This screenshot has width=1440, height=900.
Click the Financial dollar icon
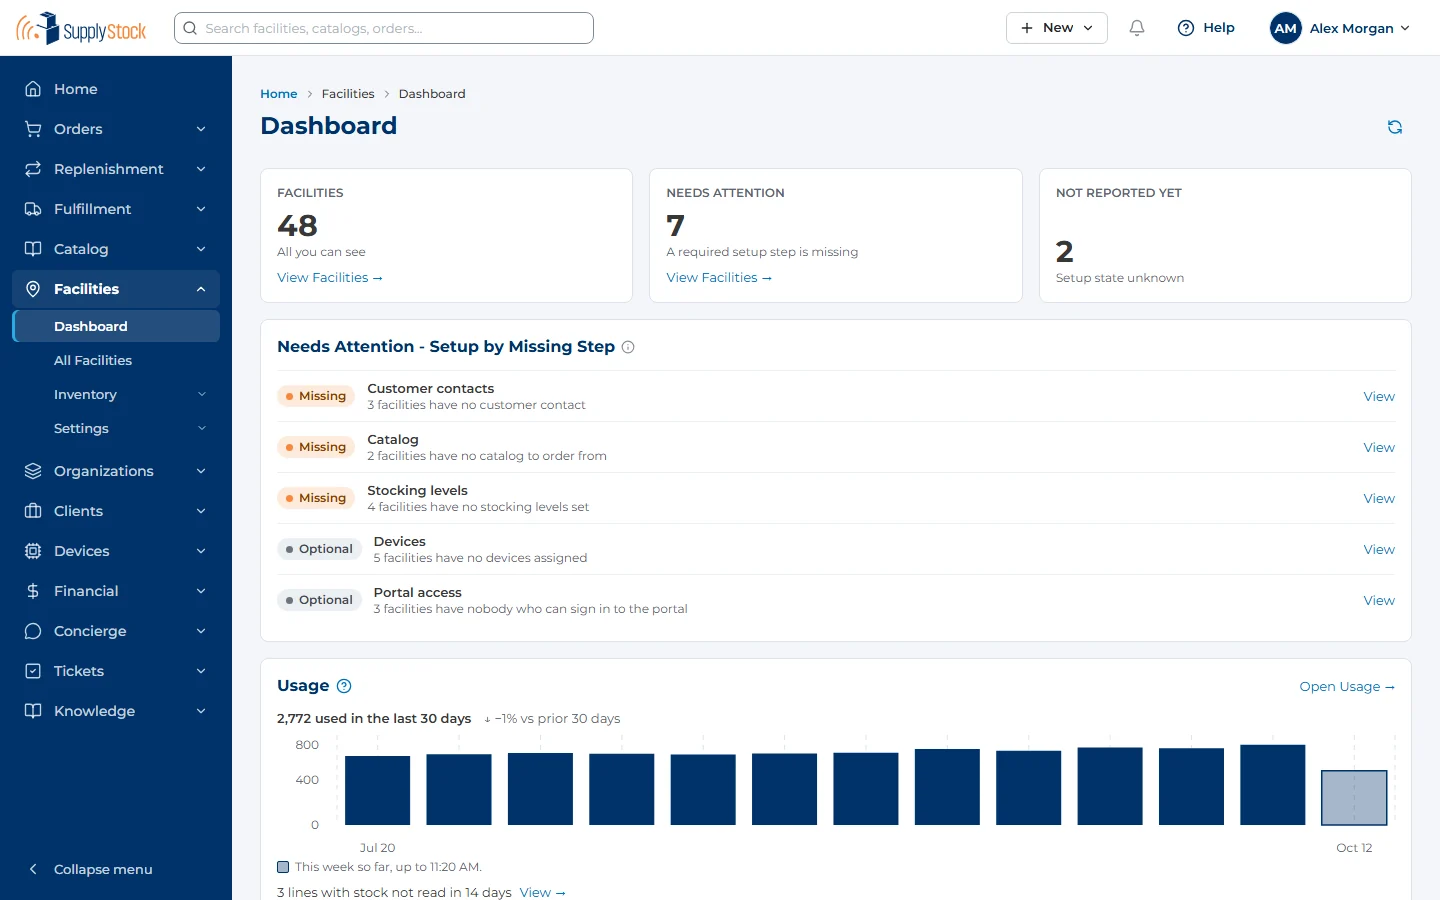(33, 591)
